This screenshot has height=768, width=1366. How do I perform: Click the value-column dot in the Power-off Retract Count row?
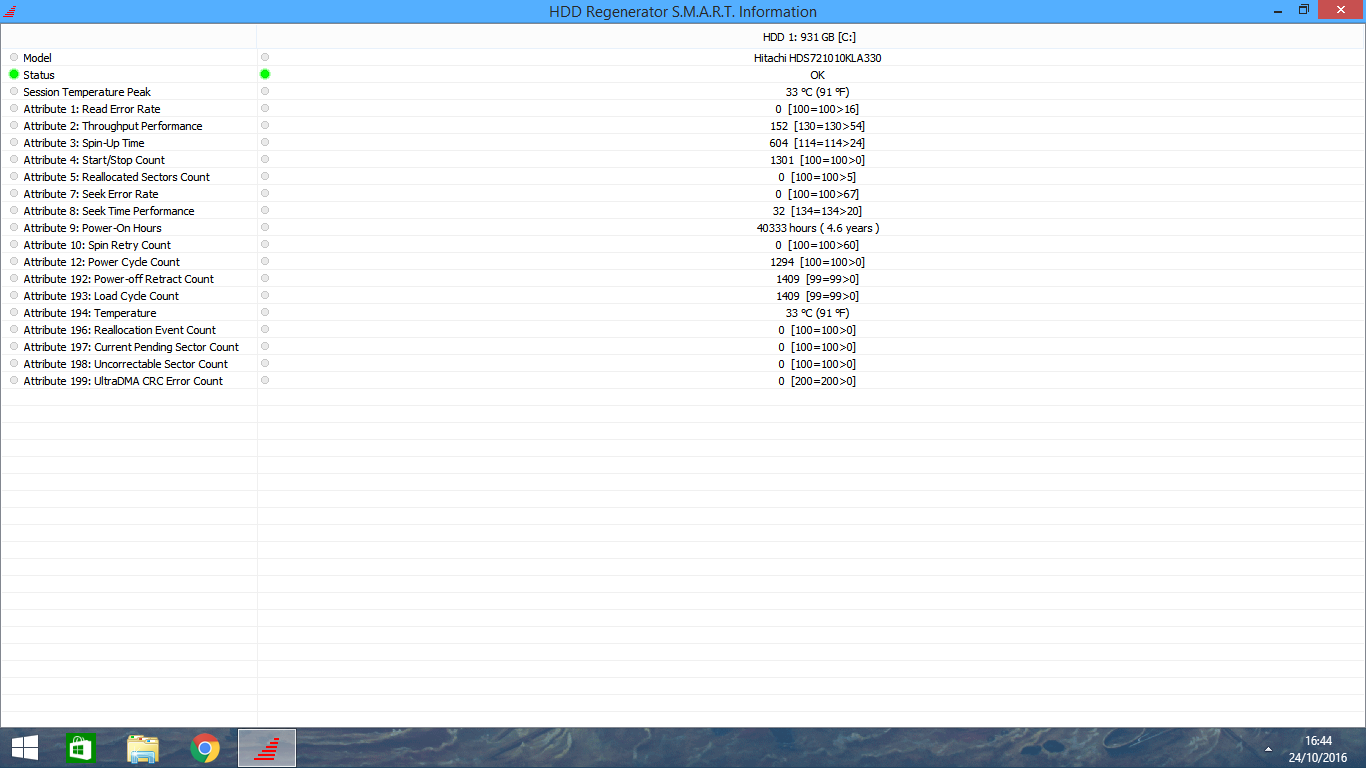pyautogui.click(x=265, y=278)
